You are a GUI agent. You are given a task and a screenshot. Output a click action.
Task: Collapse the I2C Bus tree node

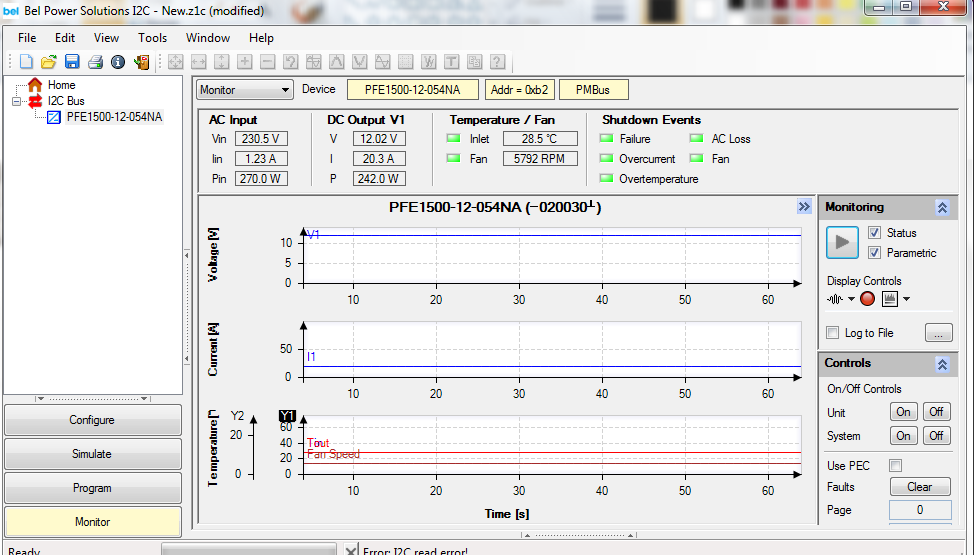17,101
